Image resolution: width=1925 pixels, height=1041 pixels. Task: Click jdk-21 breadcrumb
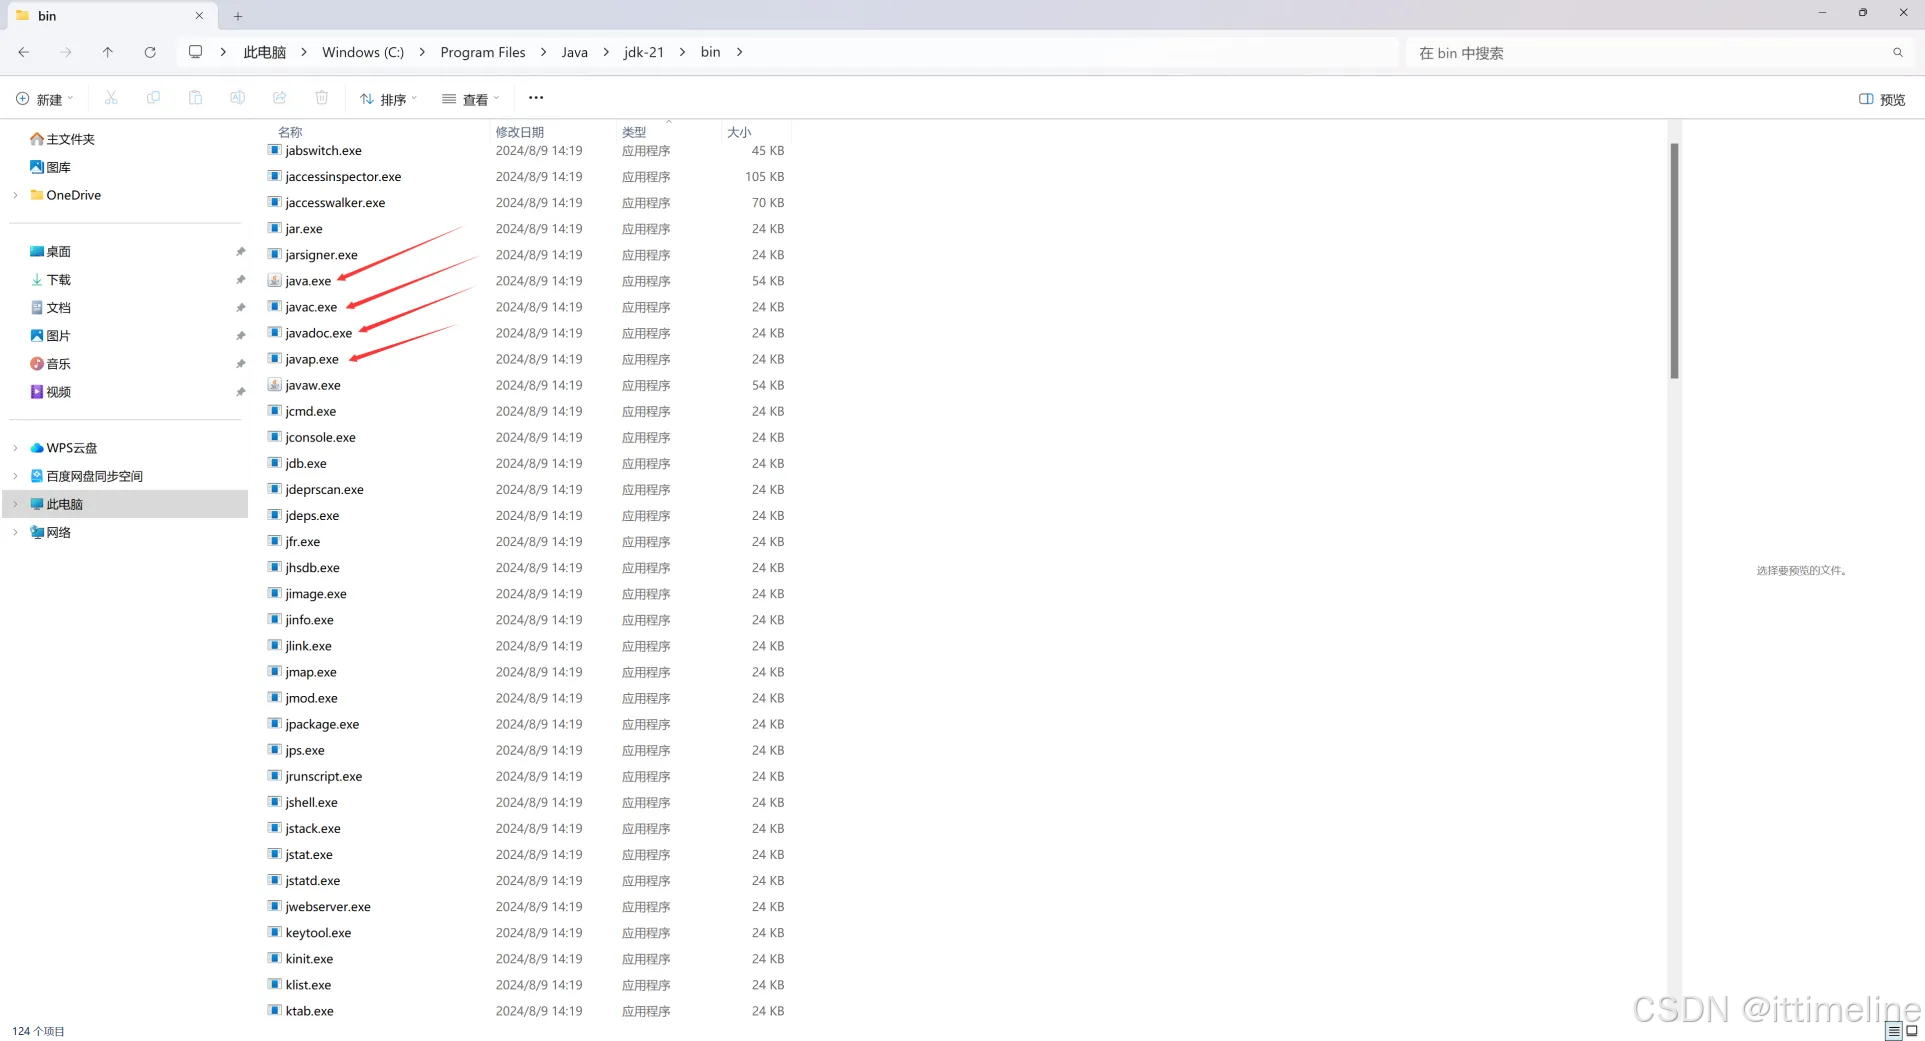coord(644,52)
